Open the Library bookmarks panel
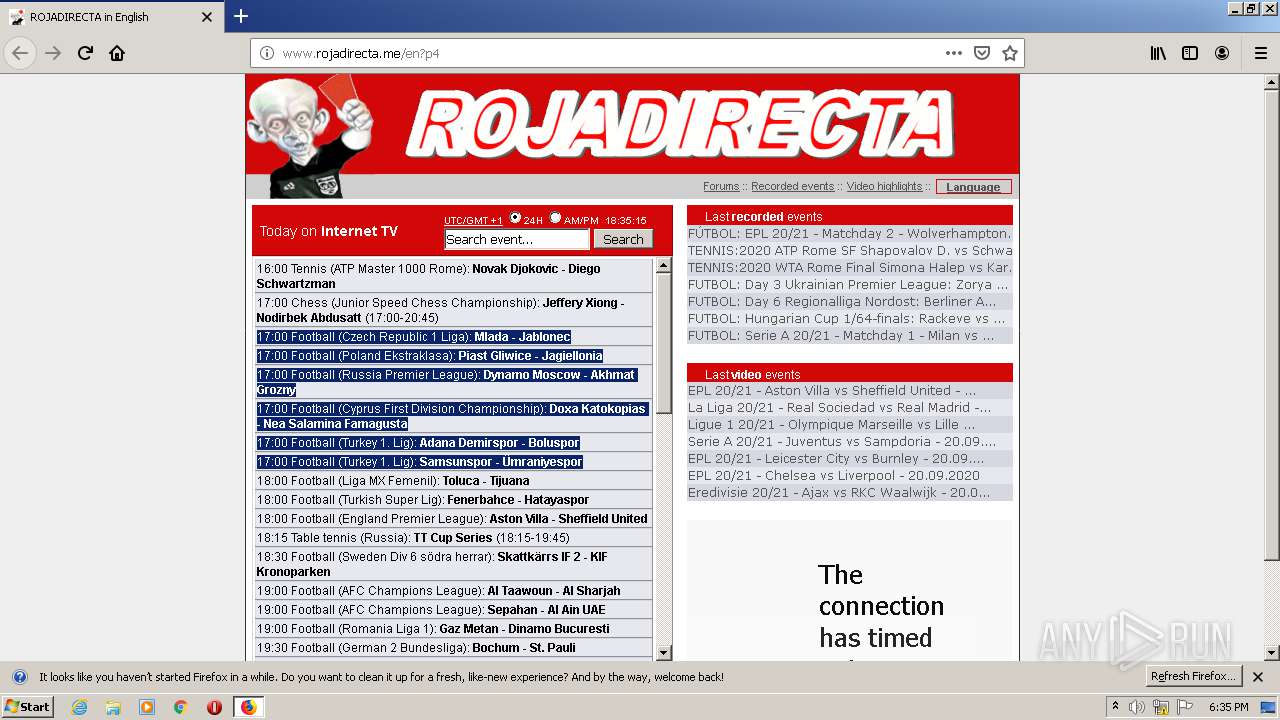The width and height of the screenshot is (1280, 720). tap(1158, 53)
